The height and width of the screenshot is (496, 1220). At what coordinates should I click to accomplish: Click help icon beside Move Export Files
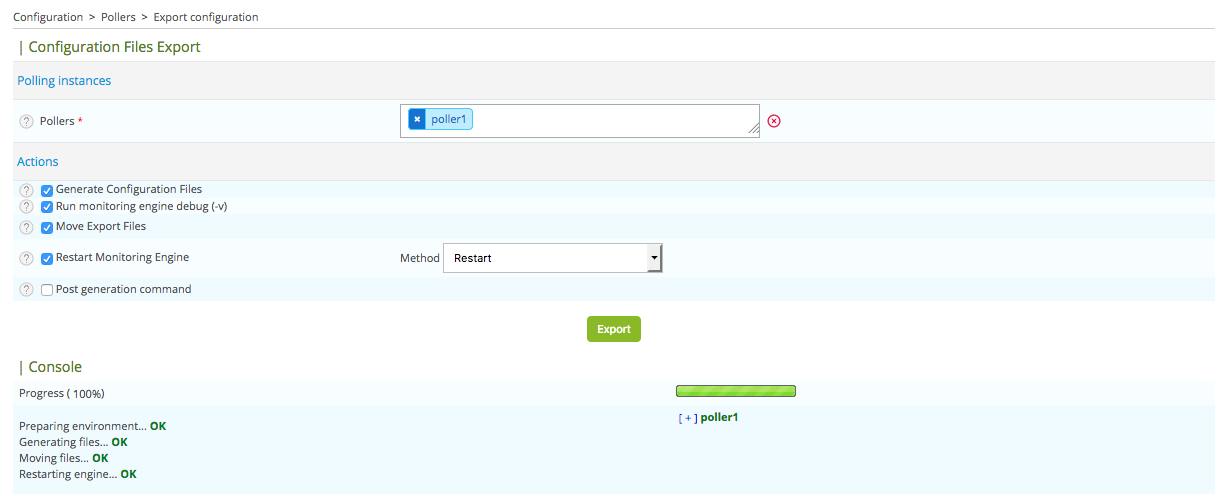click(x=27, y=227)
